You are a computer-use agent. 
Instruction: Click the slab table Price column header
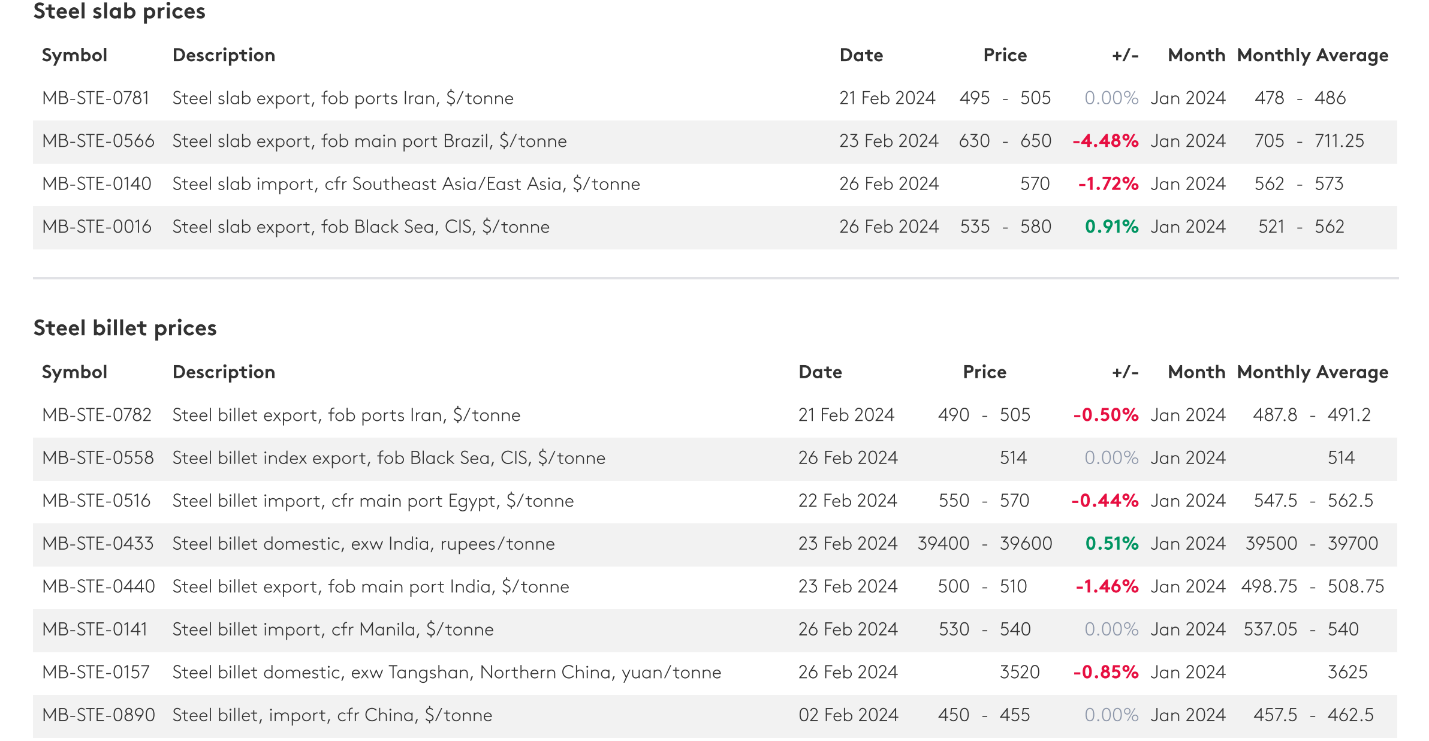coord(1005,55)
